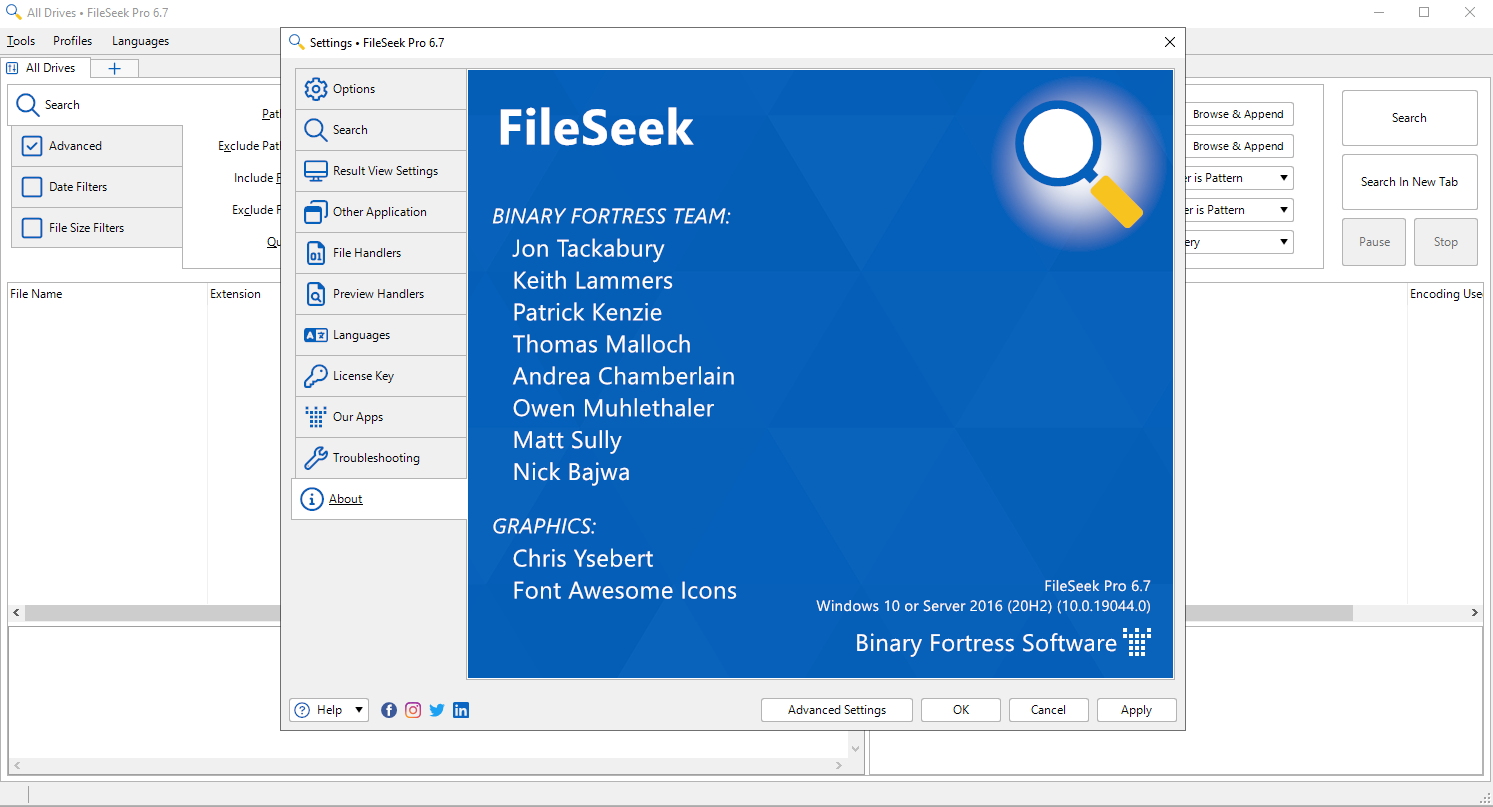Click the first Browse & Append button
This screenshot has width=1493, height=807.
[x=1238, y=114]
